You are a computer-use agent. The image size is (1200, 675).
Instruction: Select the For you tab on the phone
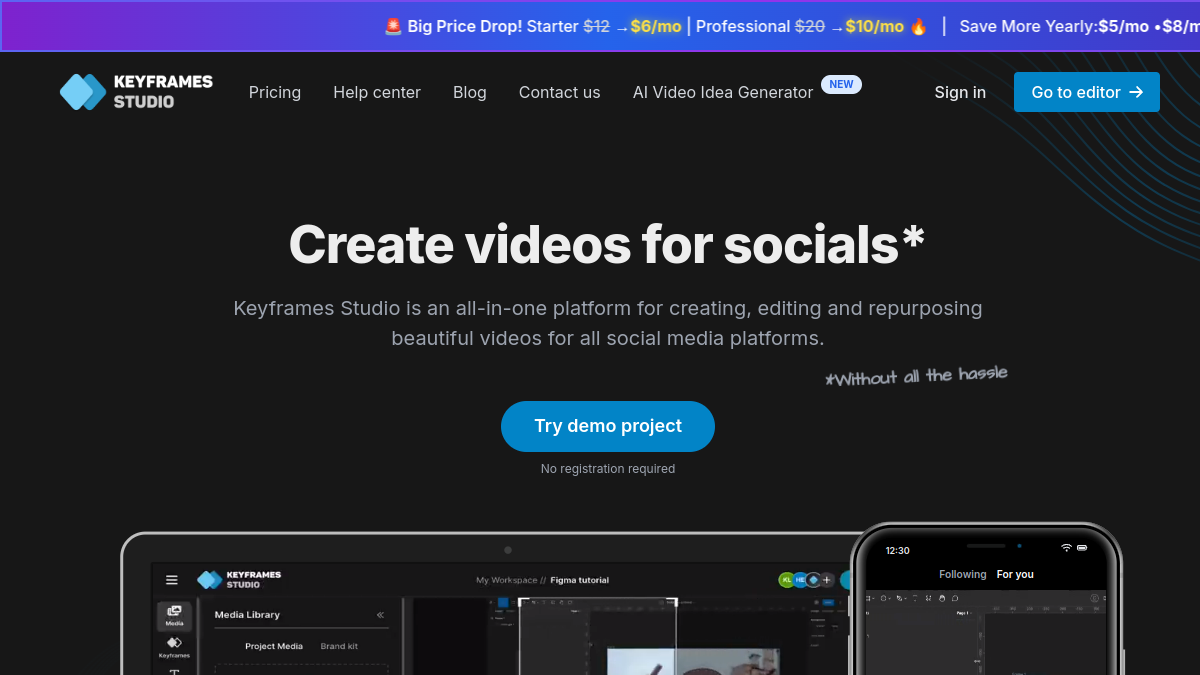1015,574
